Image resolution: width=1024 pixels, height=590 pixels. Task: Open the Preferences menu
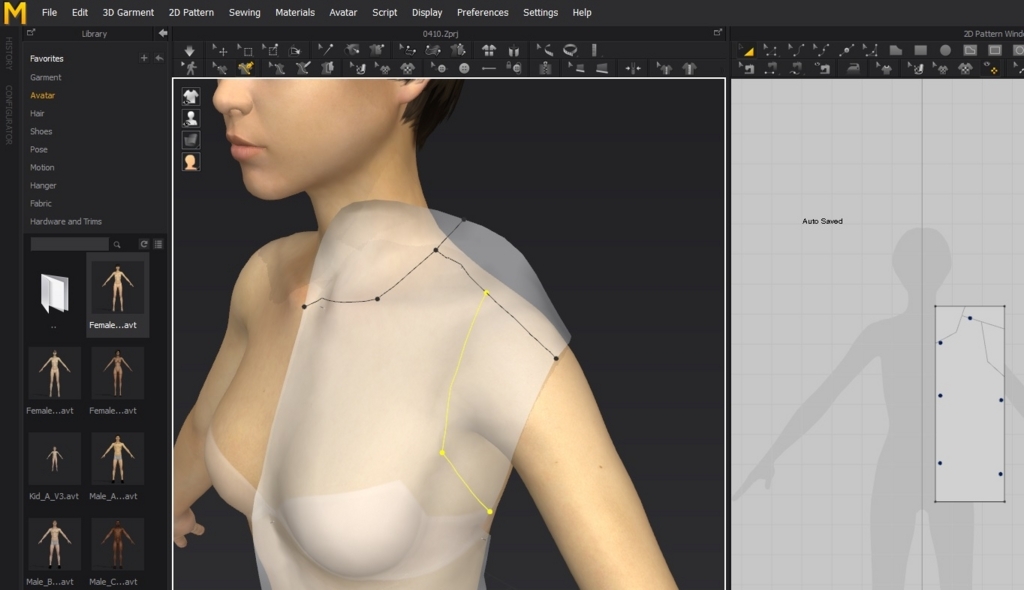coord(483,12)
